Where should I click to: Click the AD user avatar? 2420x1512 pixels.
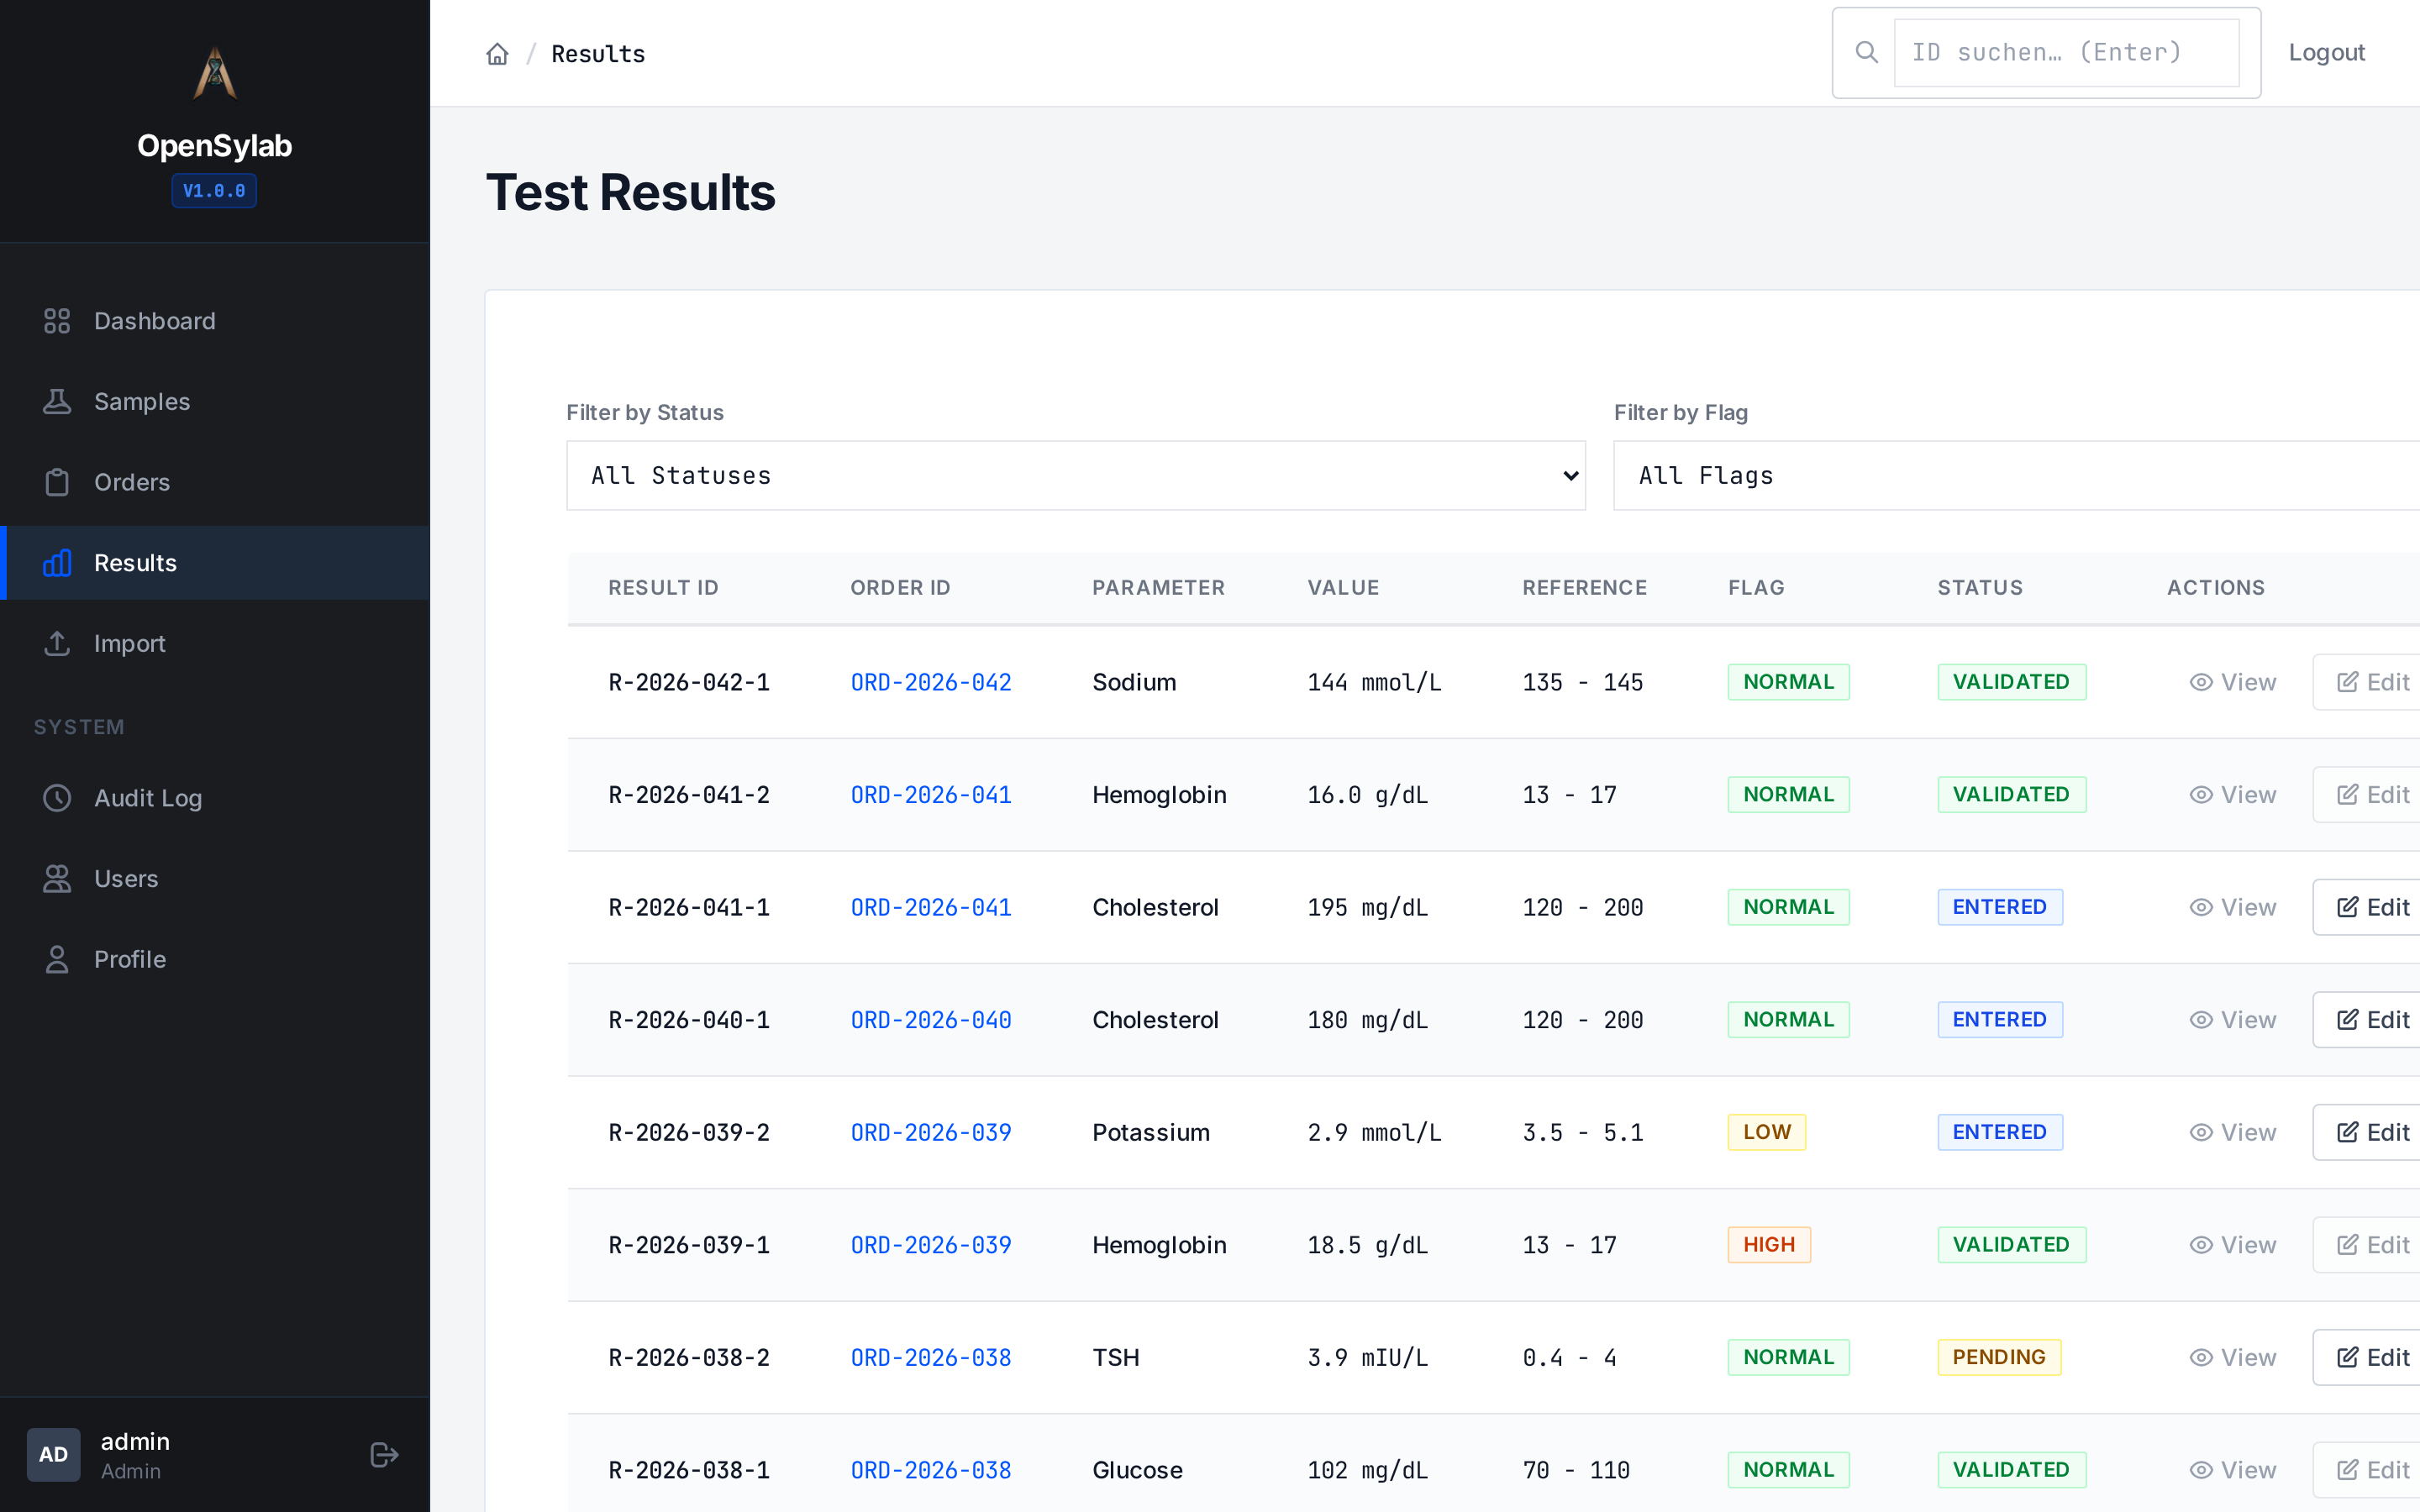pyautogui.click(x=54, y=1454)
